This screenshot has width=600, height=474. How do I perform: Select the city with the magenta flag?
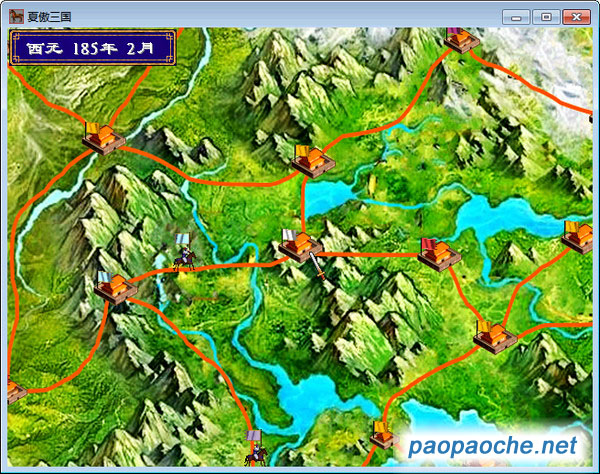tap(462, 40)
